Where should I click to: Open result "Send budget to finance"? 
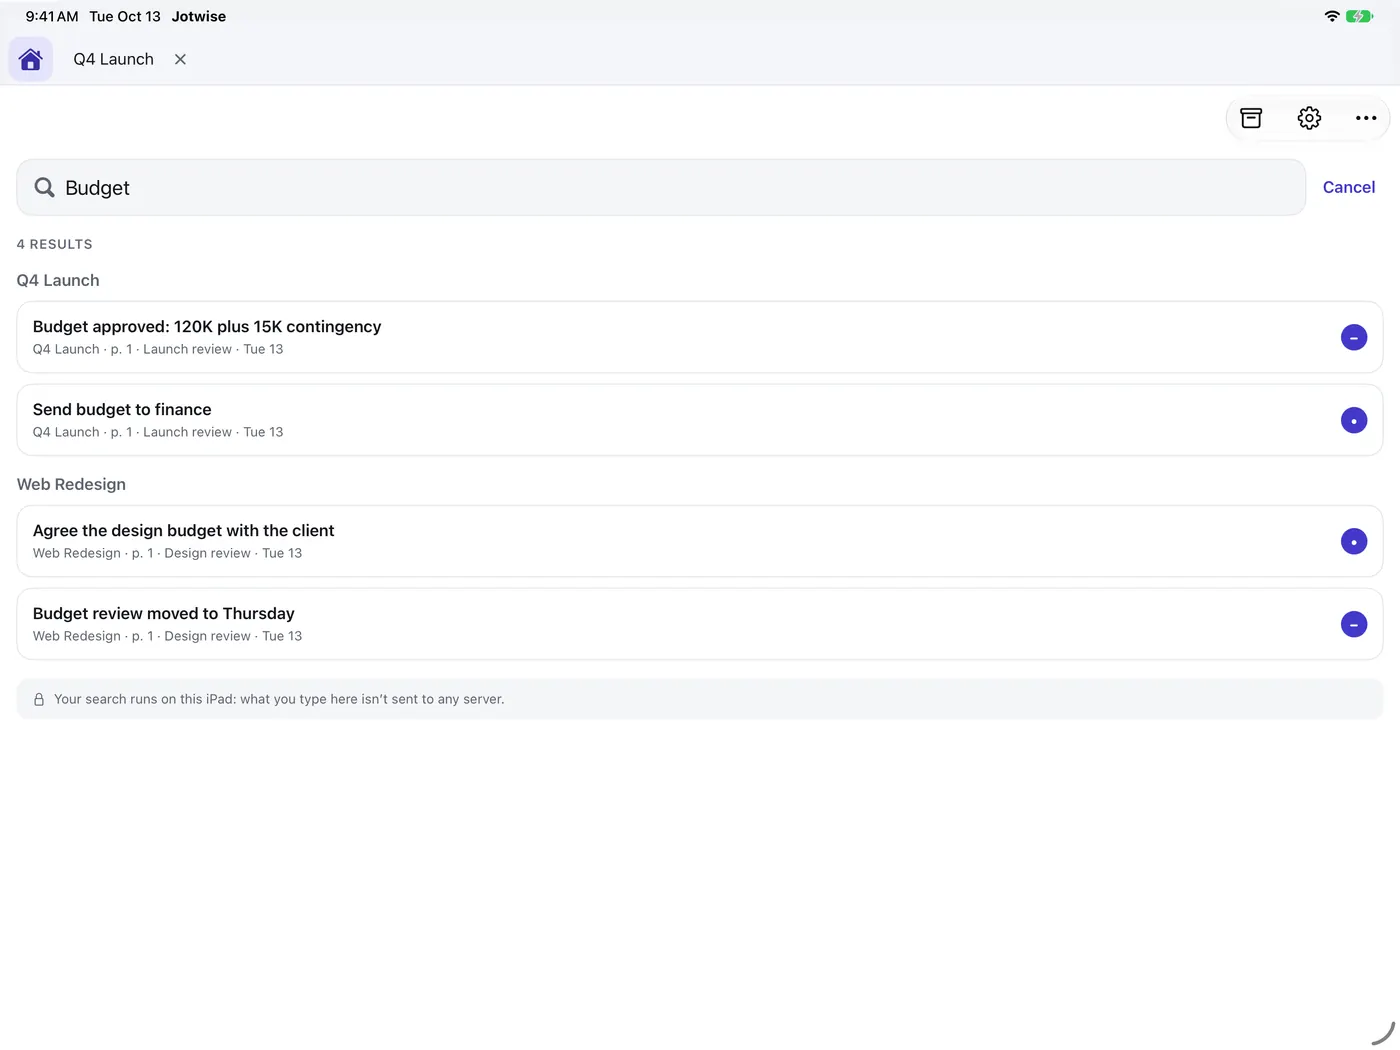[700, 421]
